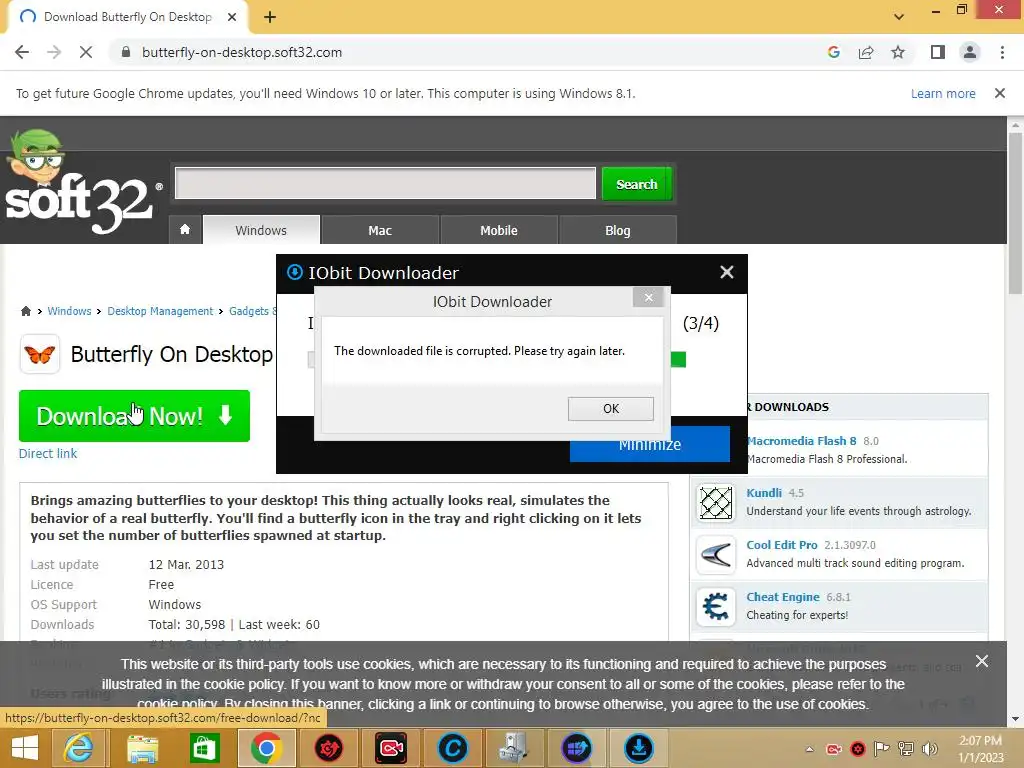Open the Windows Start button
1024x768 pixels.
tap(25, 748)
